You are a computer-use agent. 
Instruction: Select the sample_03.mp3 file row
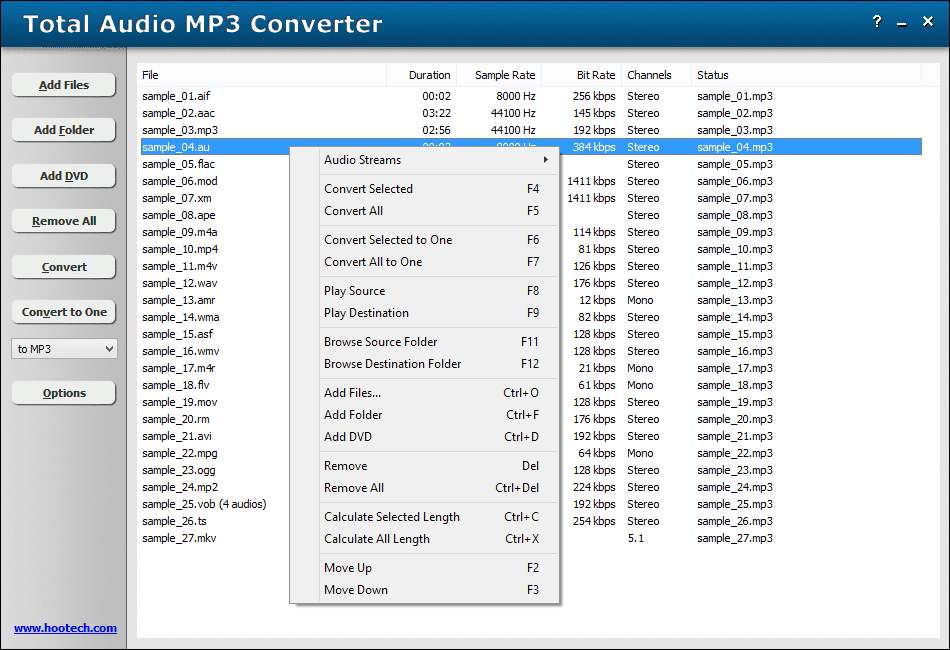tap(531, 130)
